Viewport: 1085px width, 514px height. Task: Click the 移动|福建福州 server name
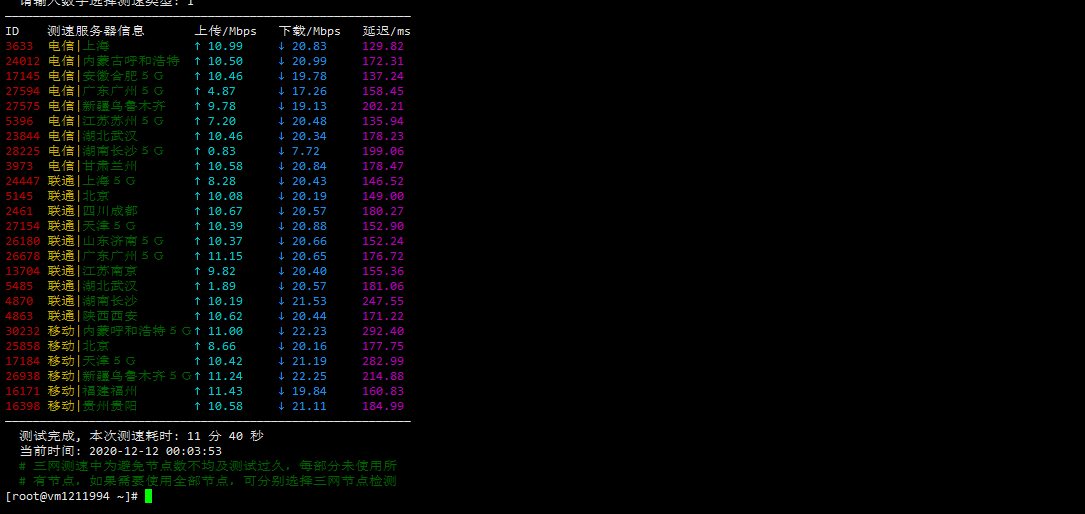(93, 391)
